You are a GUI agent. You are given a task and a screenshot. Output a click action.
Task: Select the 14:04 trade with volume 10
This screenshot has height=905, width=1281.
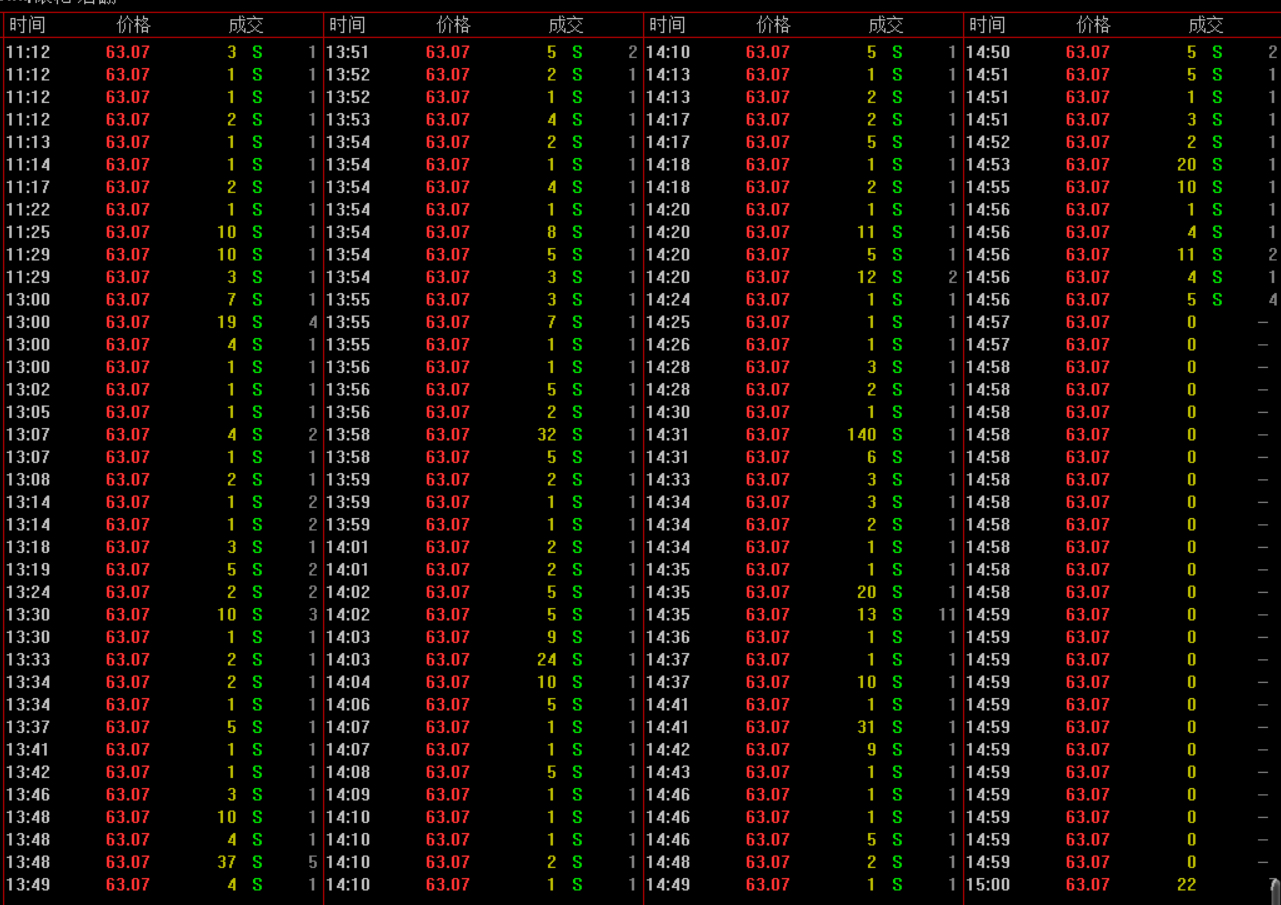coord(482,682)
